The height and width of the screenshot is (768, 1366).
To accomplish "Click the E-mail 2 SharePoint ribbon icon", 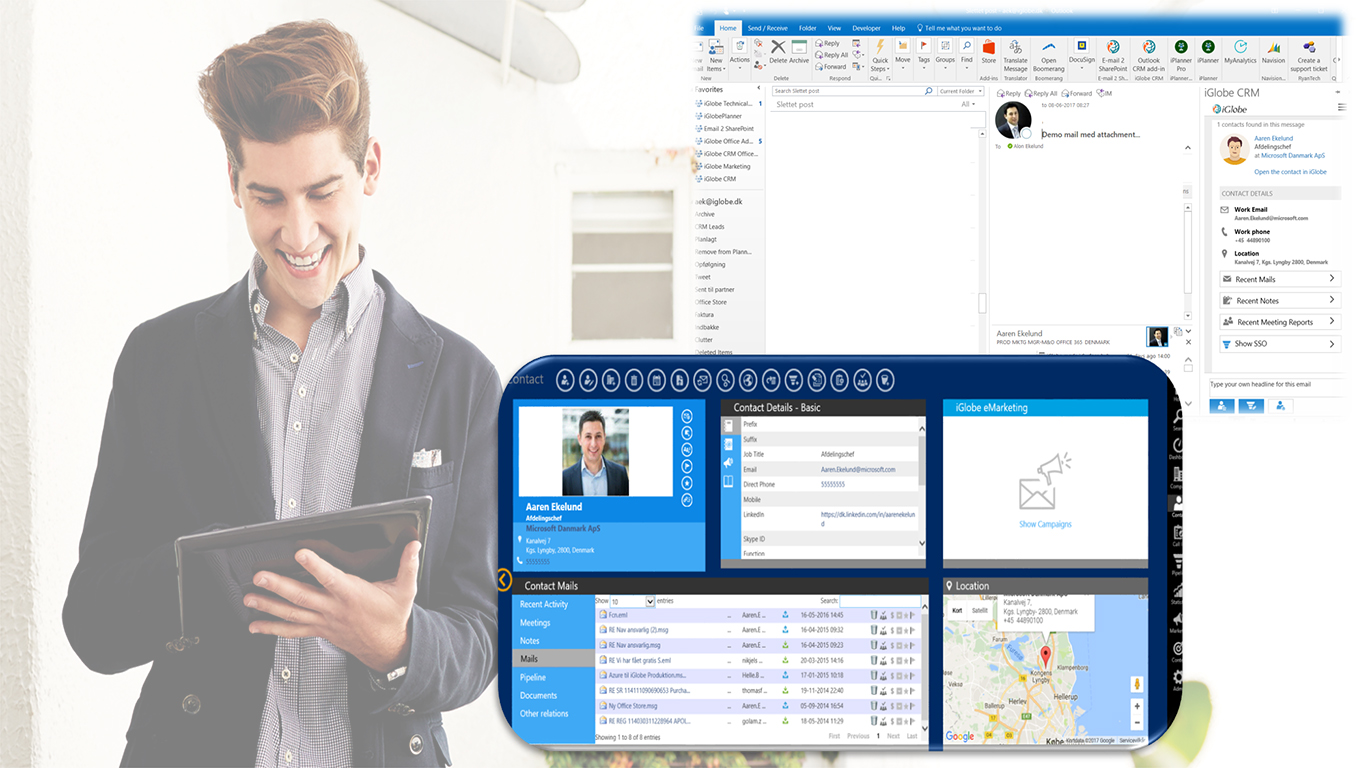I will pos(1112,47).
